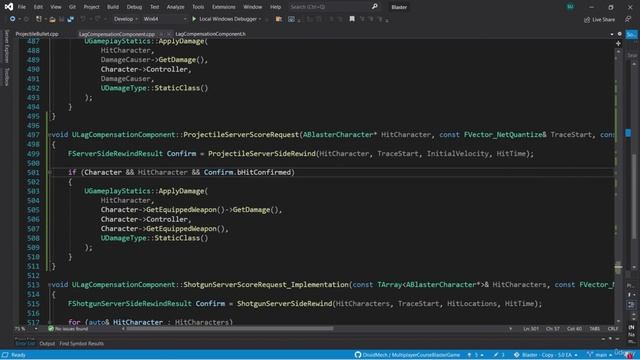Viewport: 640px width, 360px height.
Task: Open the Build menu
Action: tap(113, 7)
